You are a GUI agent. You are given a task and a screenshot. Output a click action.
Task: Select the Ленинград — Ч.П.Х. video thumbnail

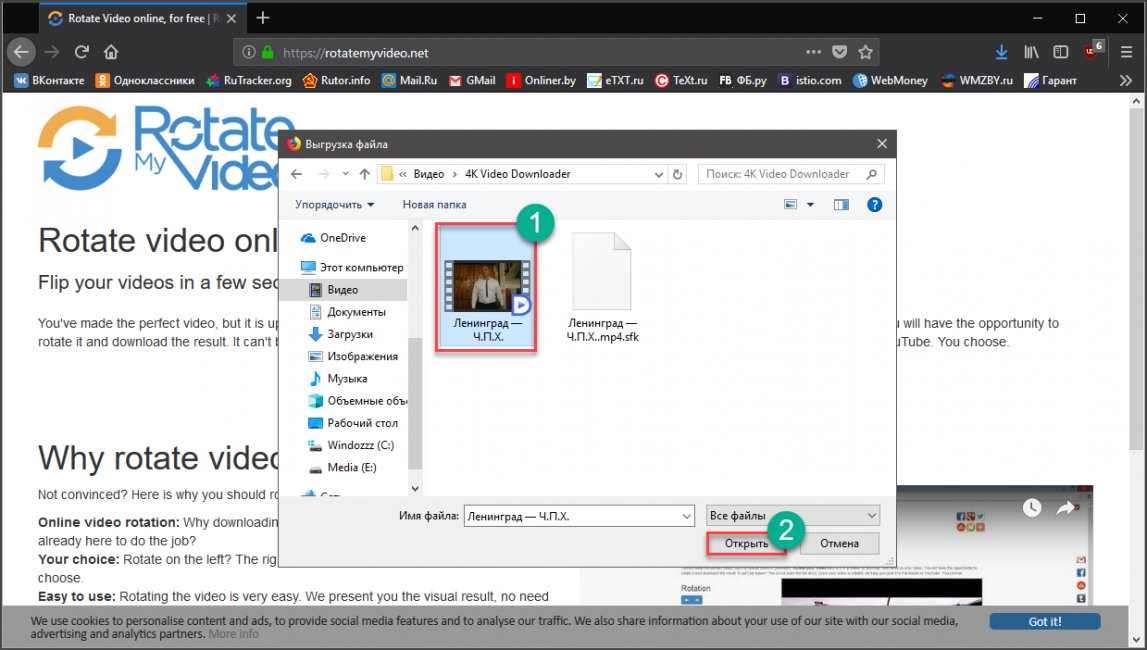coord(487,287)
